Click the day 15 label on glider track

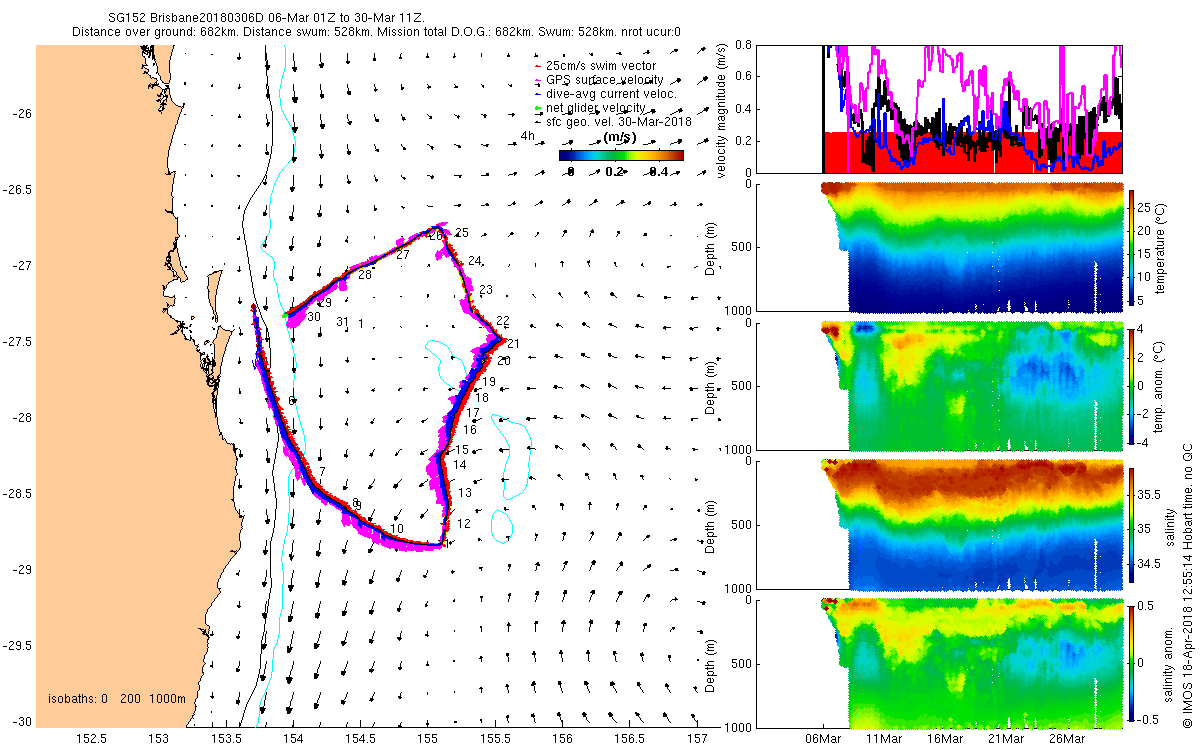tap(462, 450)
